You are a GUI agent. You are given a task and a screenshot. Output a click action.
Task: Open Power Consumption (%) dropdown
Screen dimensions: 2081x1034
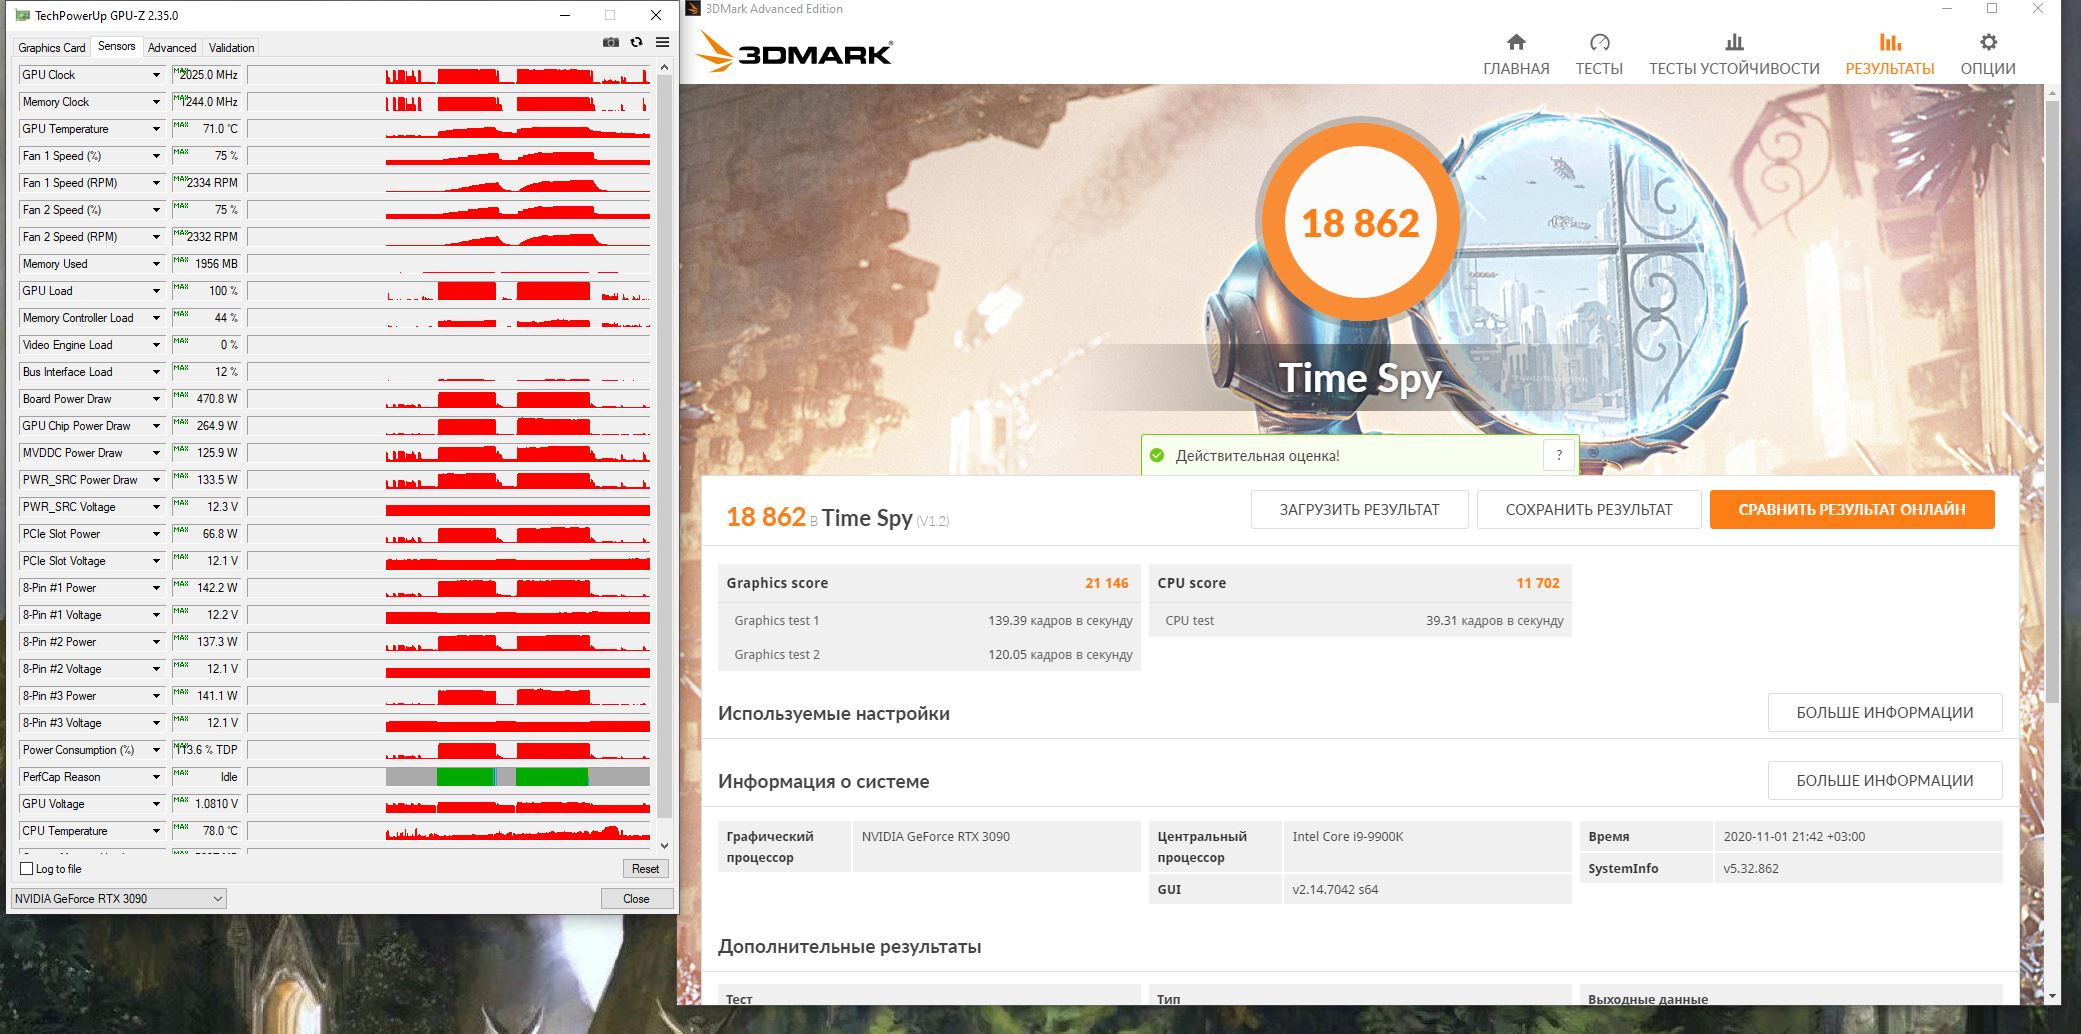pyautogui.click(x=156, y=750)
